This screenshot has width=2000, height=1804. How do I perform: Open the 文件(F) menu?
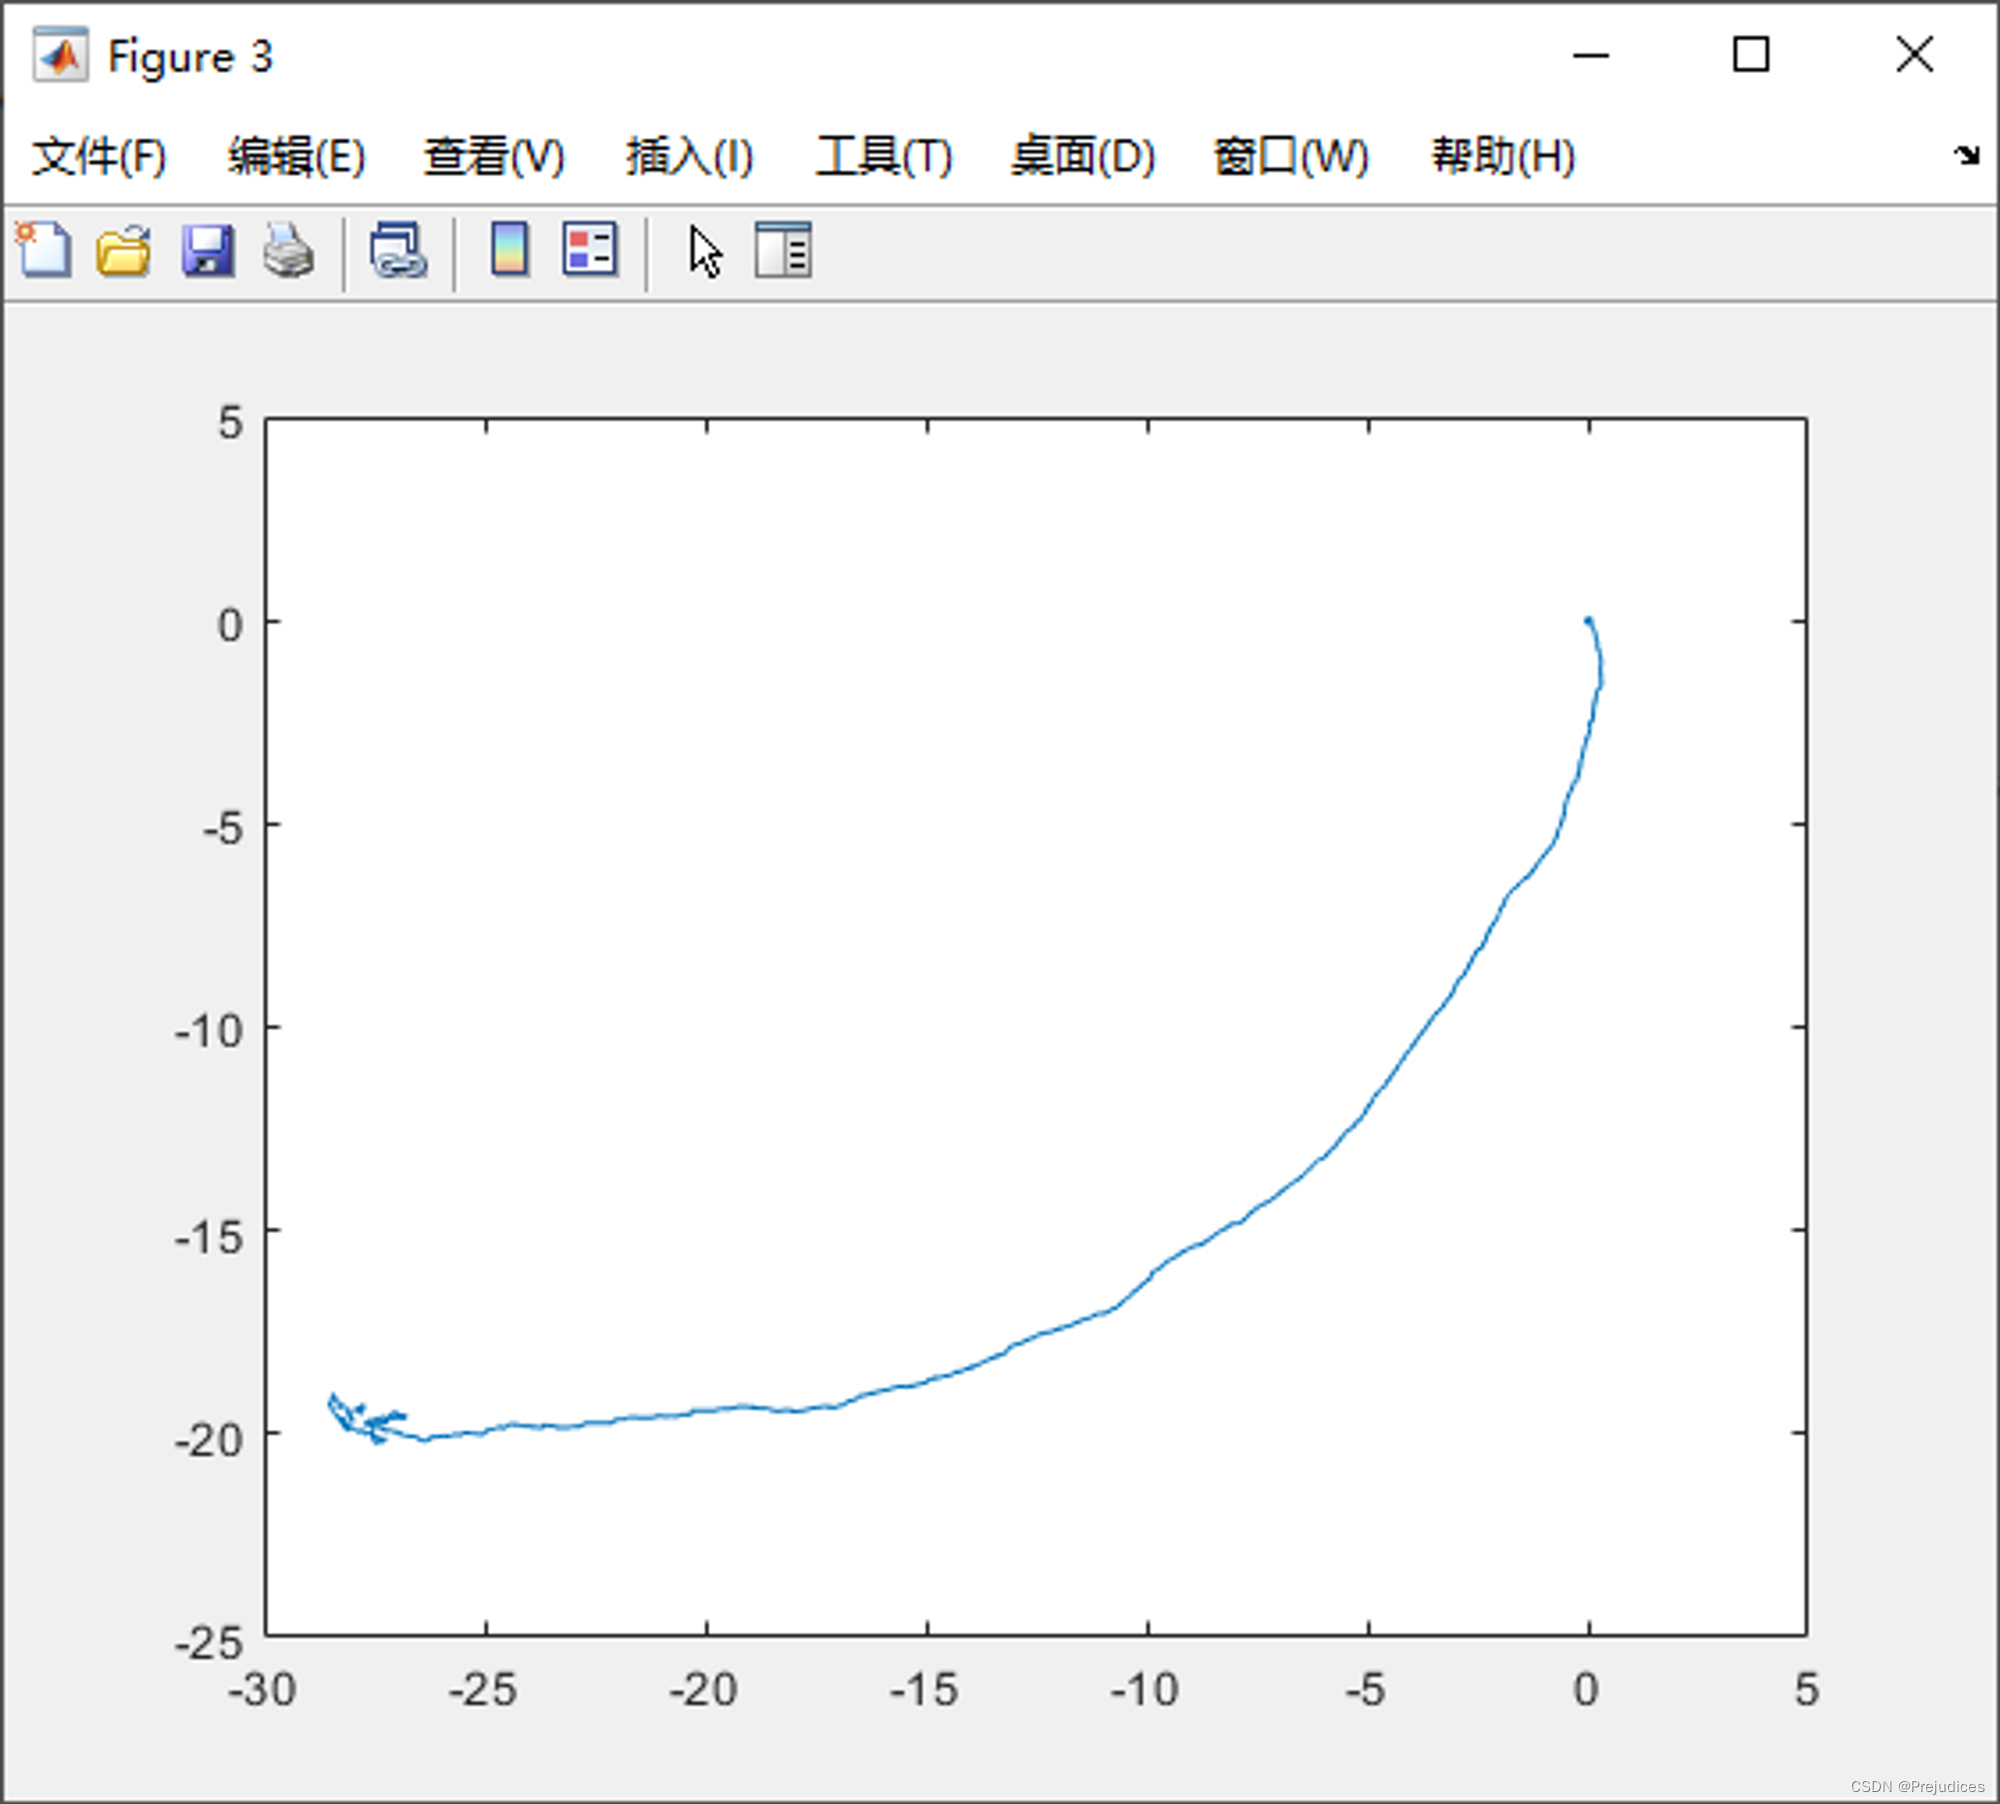(99, 157)
